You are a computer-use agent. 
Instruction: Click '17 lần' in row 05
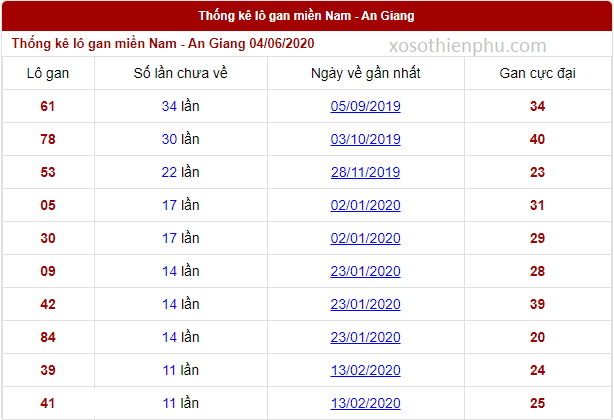pos(181,205)
